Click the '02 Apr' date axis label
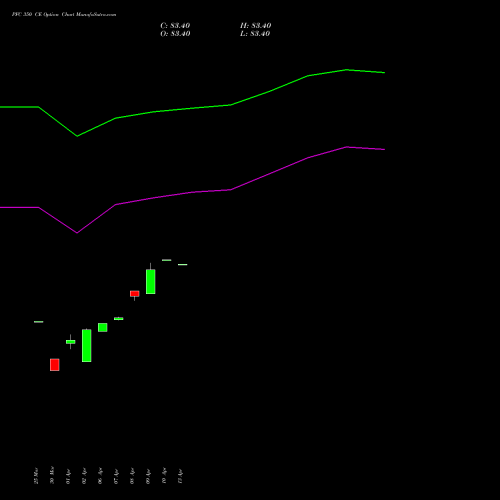 (x=84, y=477)
